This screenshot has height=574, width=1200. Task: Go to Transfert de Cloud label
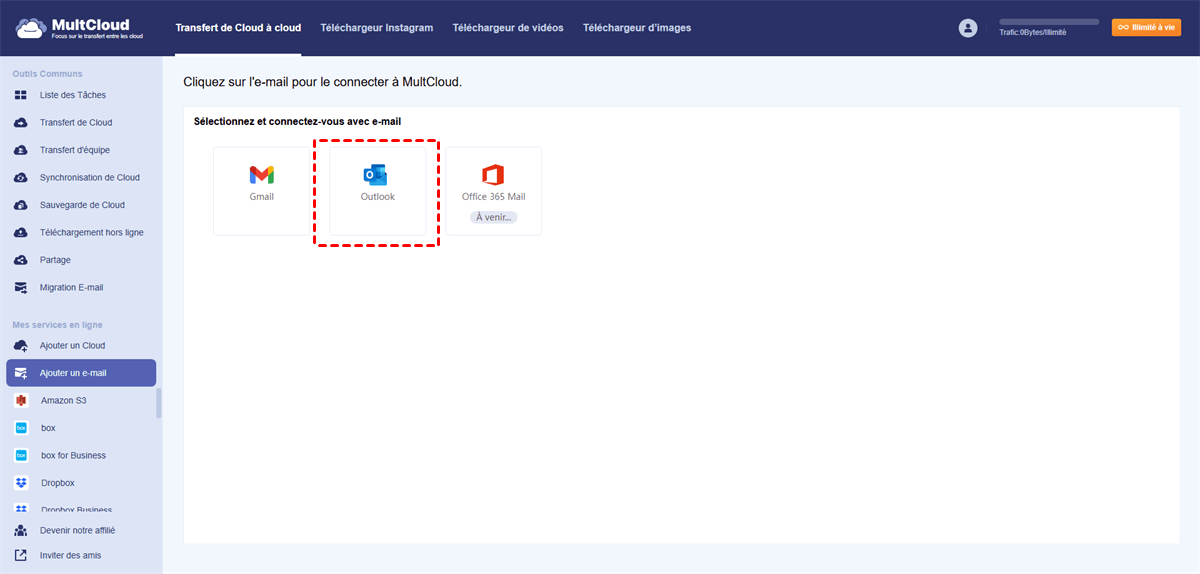76,123
